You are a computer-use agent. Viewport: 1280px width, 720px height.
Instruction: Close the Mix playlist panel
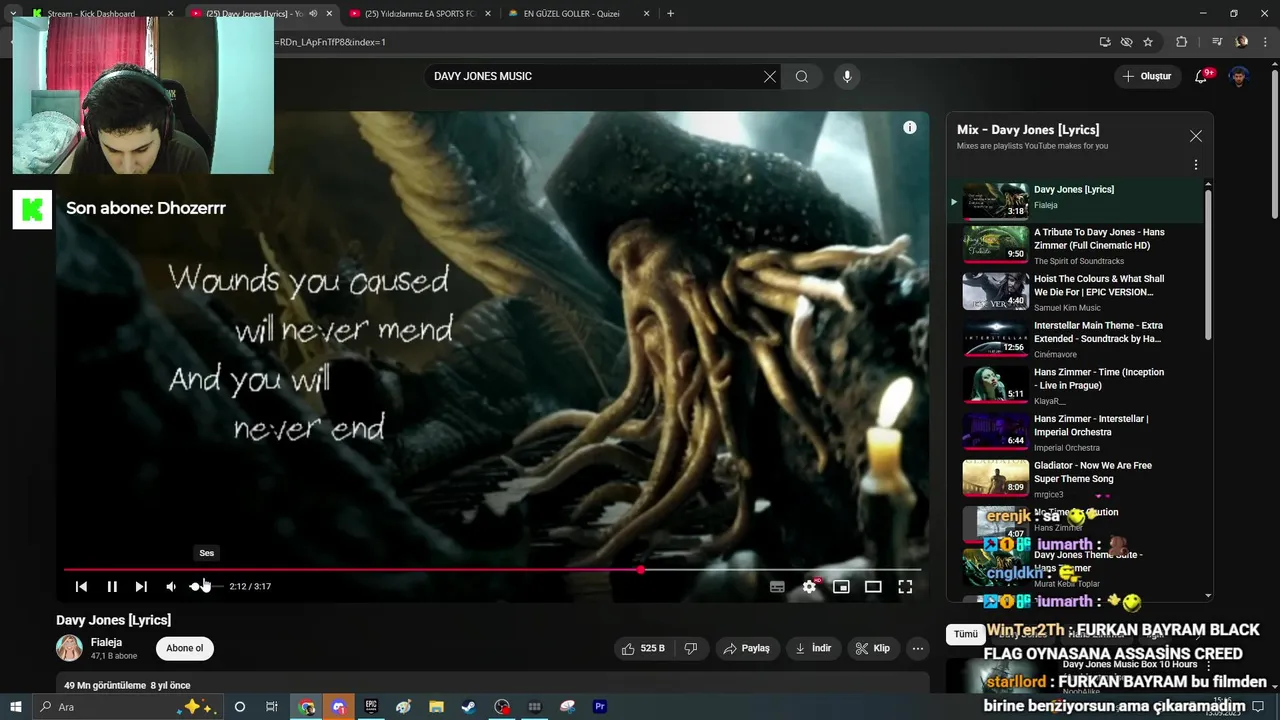tap(1196, 136)
